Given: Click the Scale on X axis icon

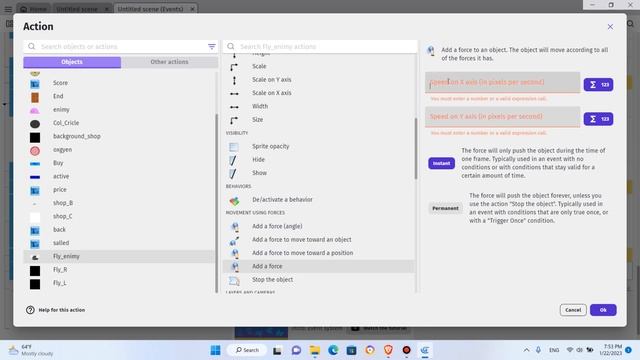Looking at the screenshot, I should [x=234, y=94].
